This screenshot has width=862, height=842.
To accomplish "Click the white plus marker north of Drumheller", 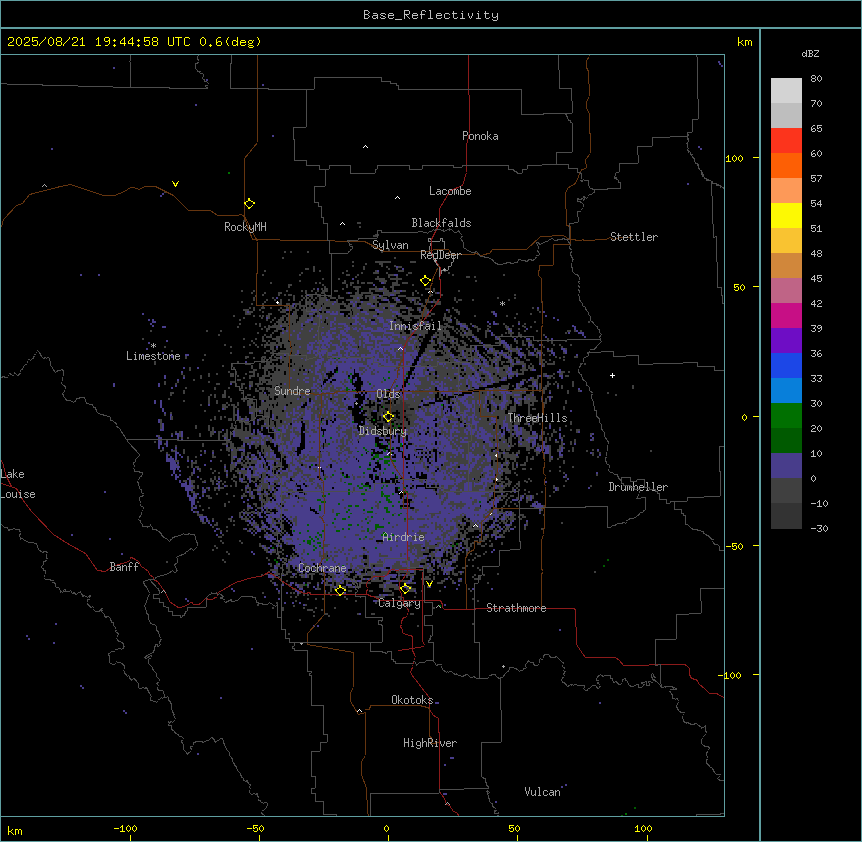I will (612, 375).
